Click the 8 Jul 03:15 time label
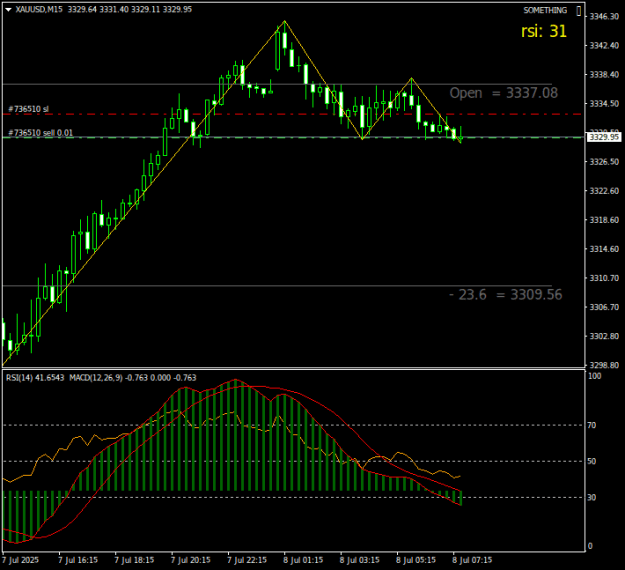This screenshot has height=570, width=625. point(360,560)
